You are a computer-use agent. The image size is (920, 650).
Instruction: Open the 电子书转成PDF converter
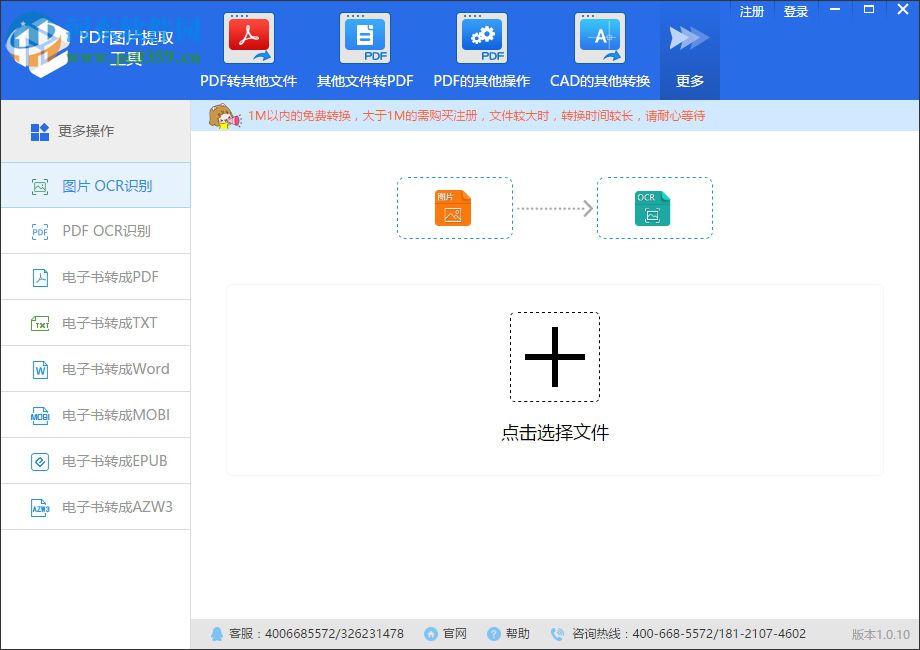pyautogui.click(x=95, y=277)
